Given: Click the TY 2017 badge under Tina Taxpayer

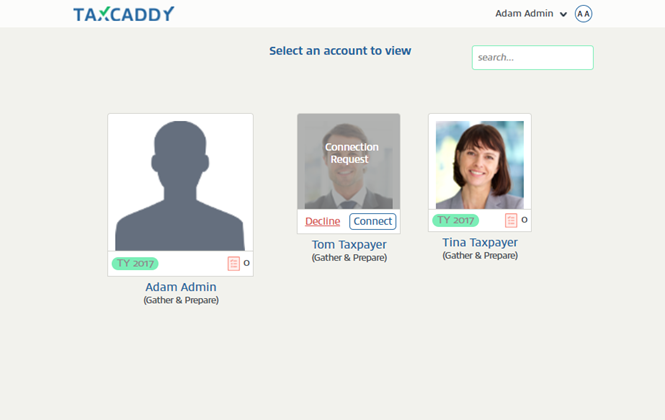Looking at the screenshot, I should (455, 220).
